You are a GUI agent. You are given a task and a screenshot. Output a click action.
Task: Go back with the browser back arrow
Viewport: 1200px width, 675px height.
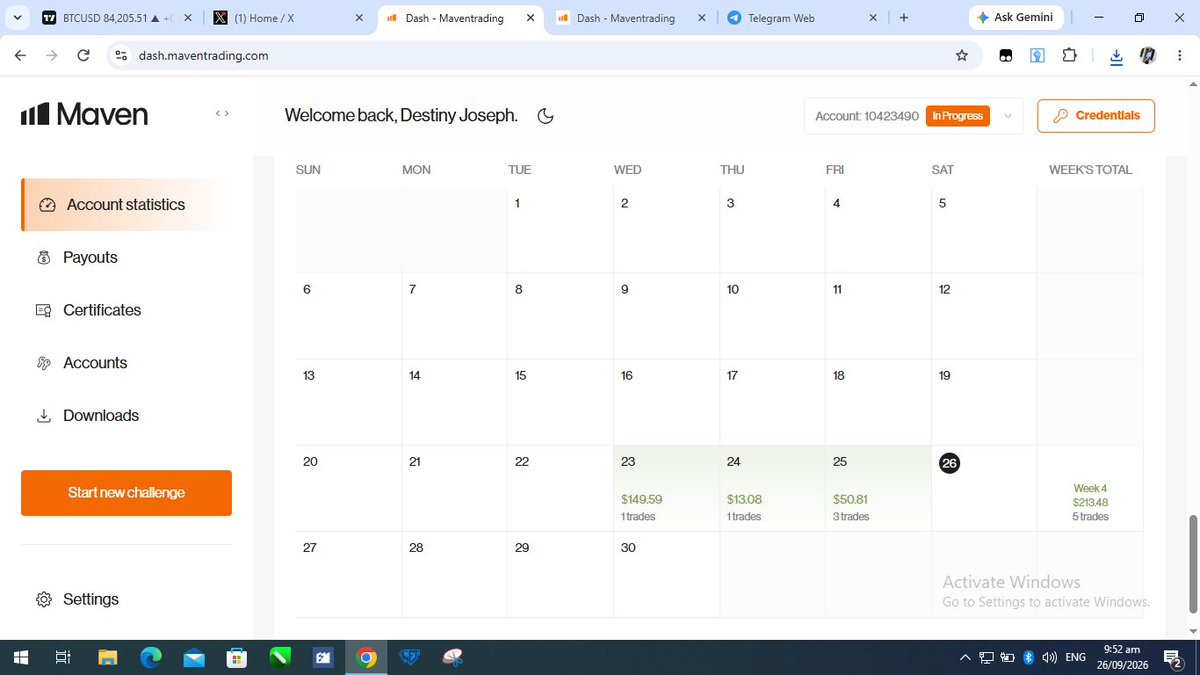[x=20, y=56]
